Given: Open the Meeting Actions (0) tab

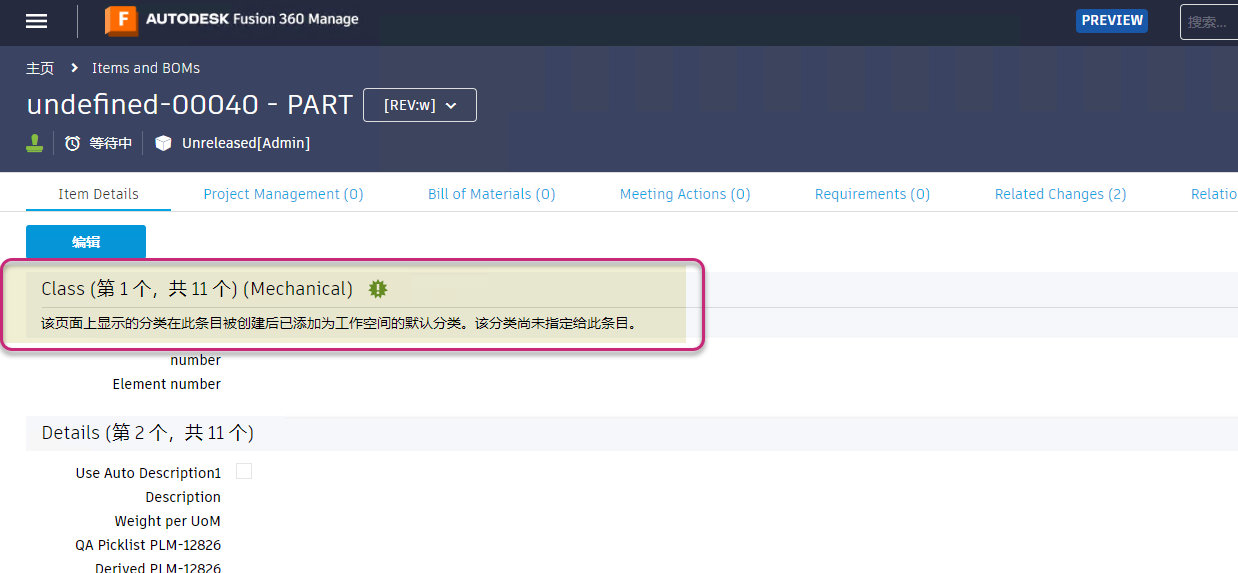Looking at the screenshot, I should 685,194.
